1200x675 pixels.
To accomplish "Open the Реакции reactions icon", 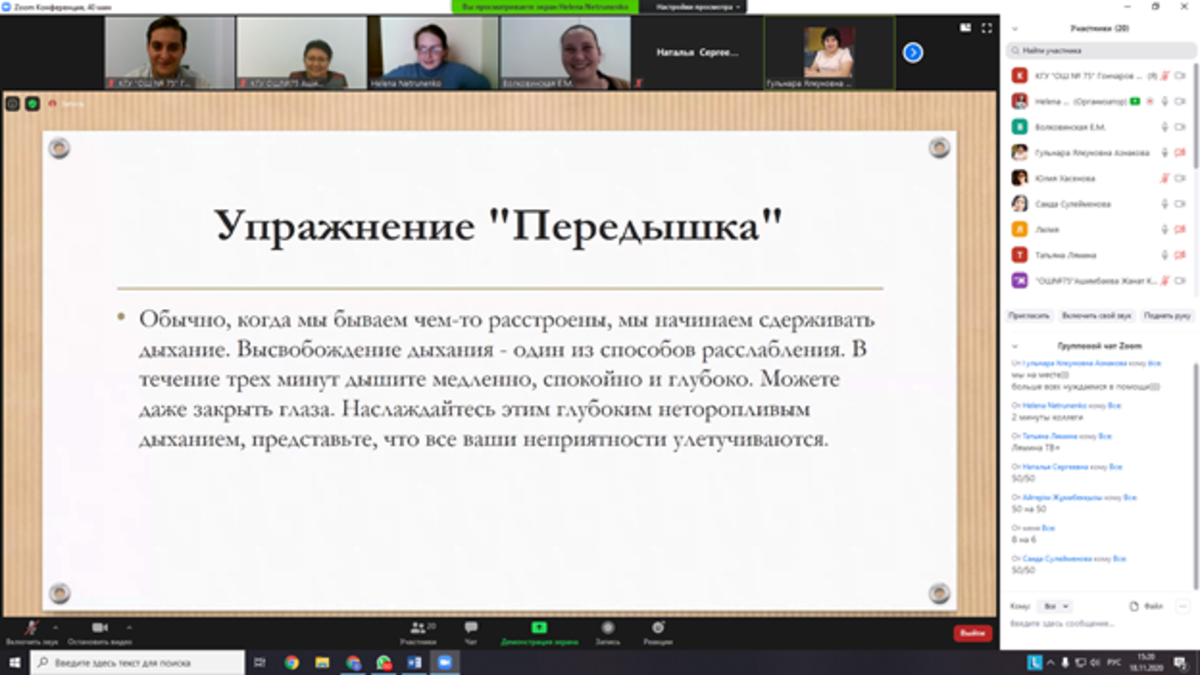I will [x=658, y=629].
